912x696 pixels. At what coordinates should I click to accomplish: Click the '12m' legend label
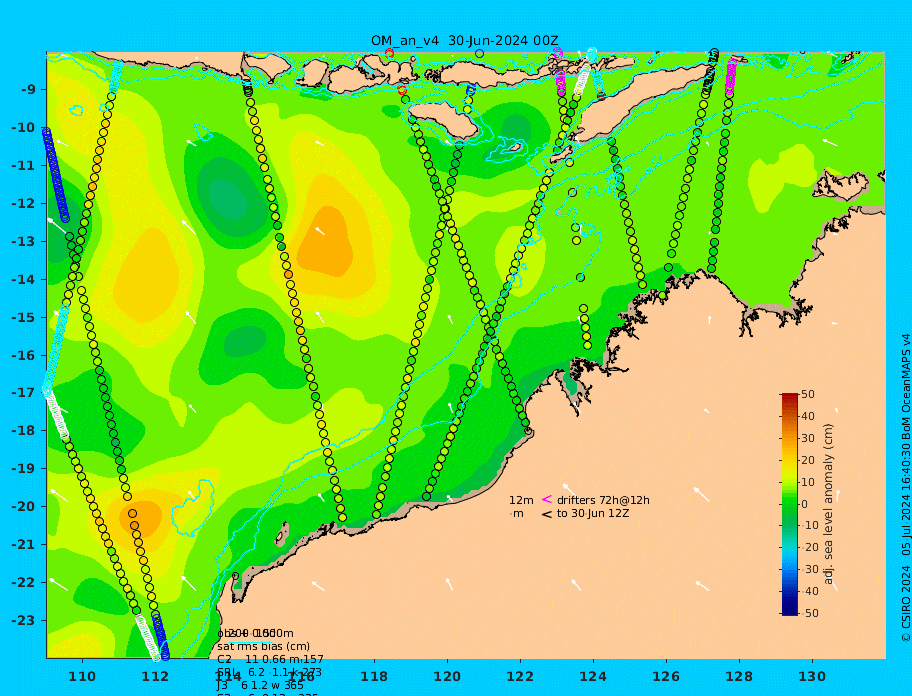521,500
